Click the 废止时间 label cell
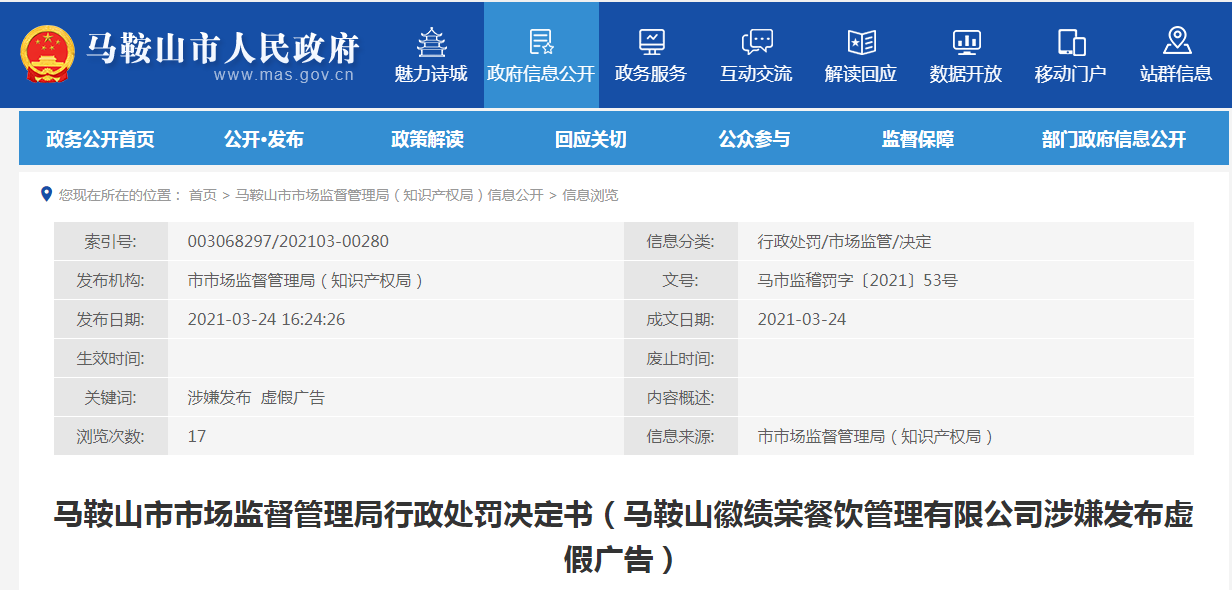 coord(680,358)
